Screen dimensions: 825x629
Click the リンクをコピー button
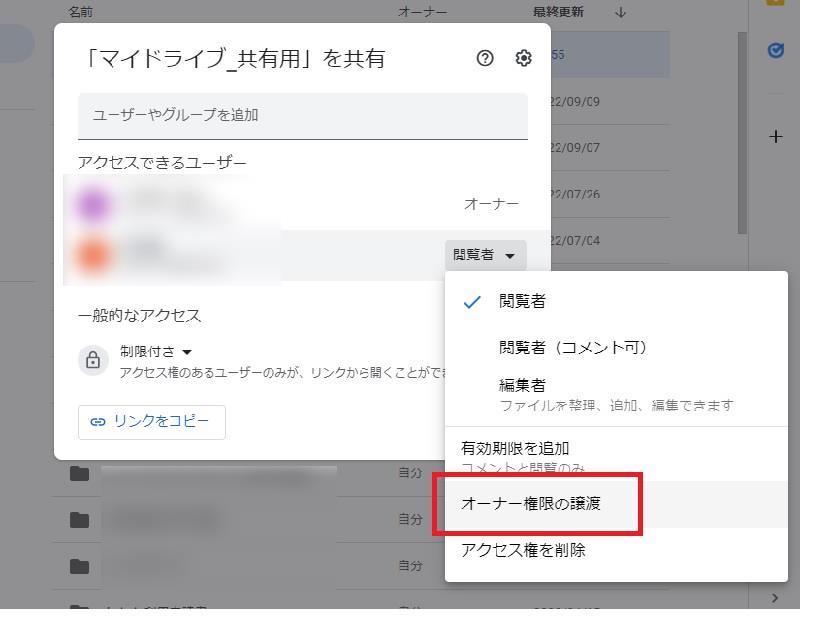point(151,422)
